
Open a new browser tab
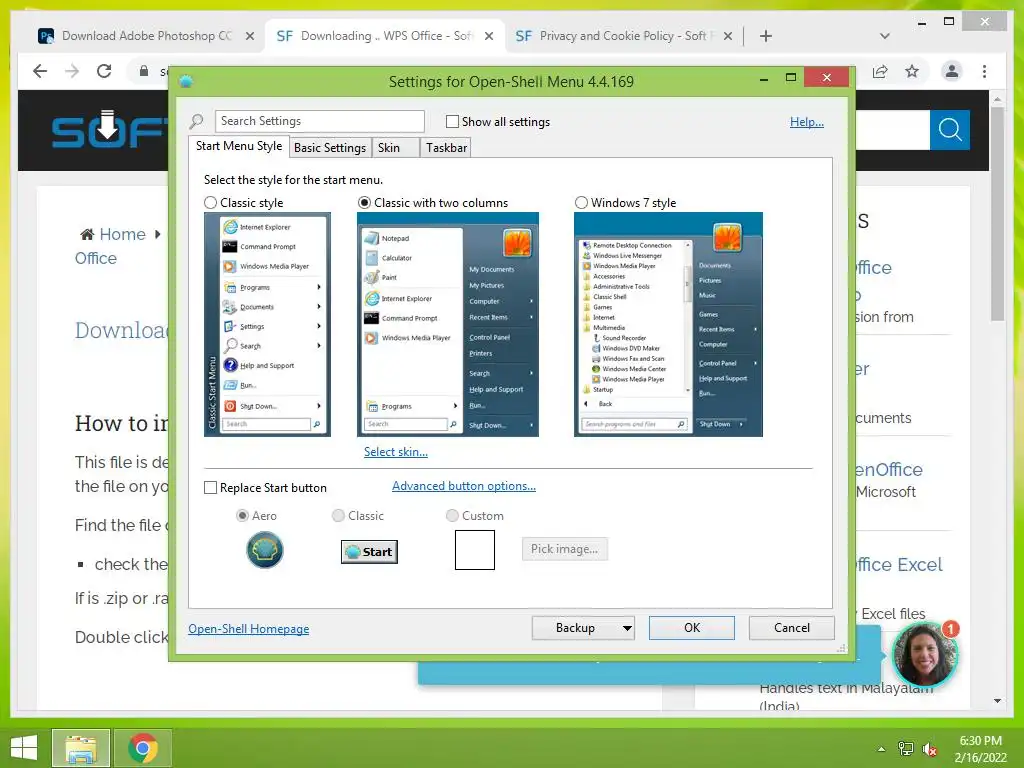(766, 36)
